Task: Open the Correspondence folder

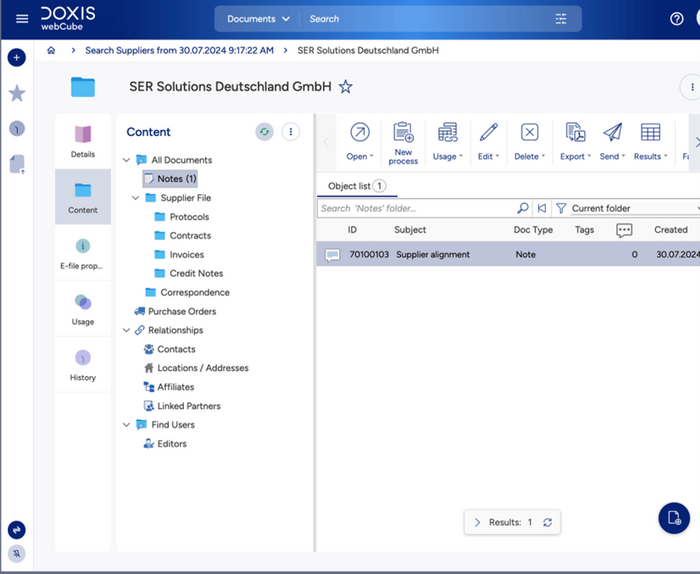Action: pos(188,292)
